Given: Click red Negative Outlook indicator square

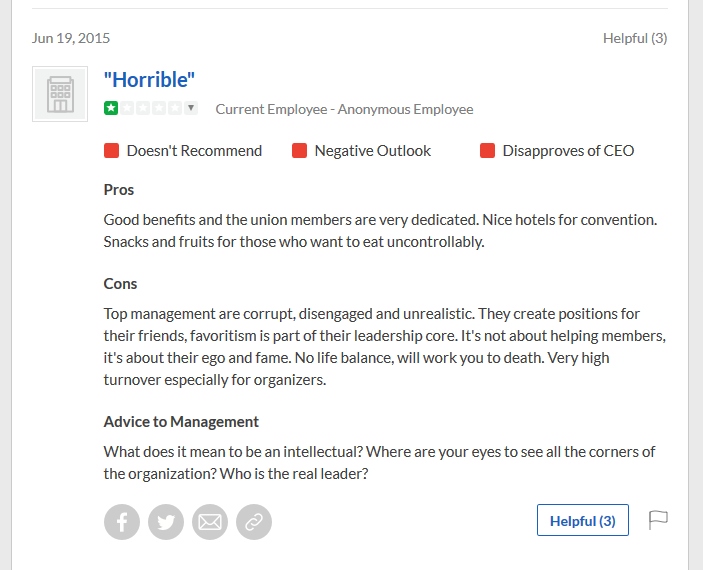Looking at the screenshot, I should tap(299, 151).
